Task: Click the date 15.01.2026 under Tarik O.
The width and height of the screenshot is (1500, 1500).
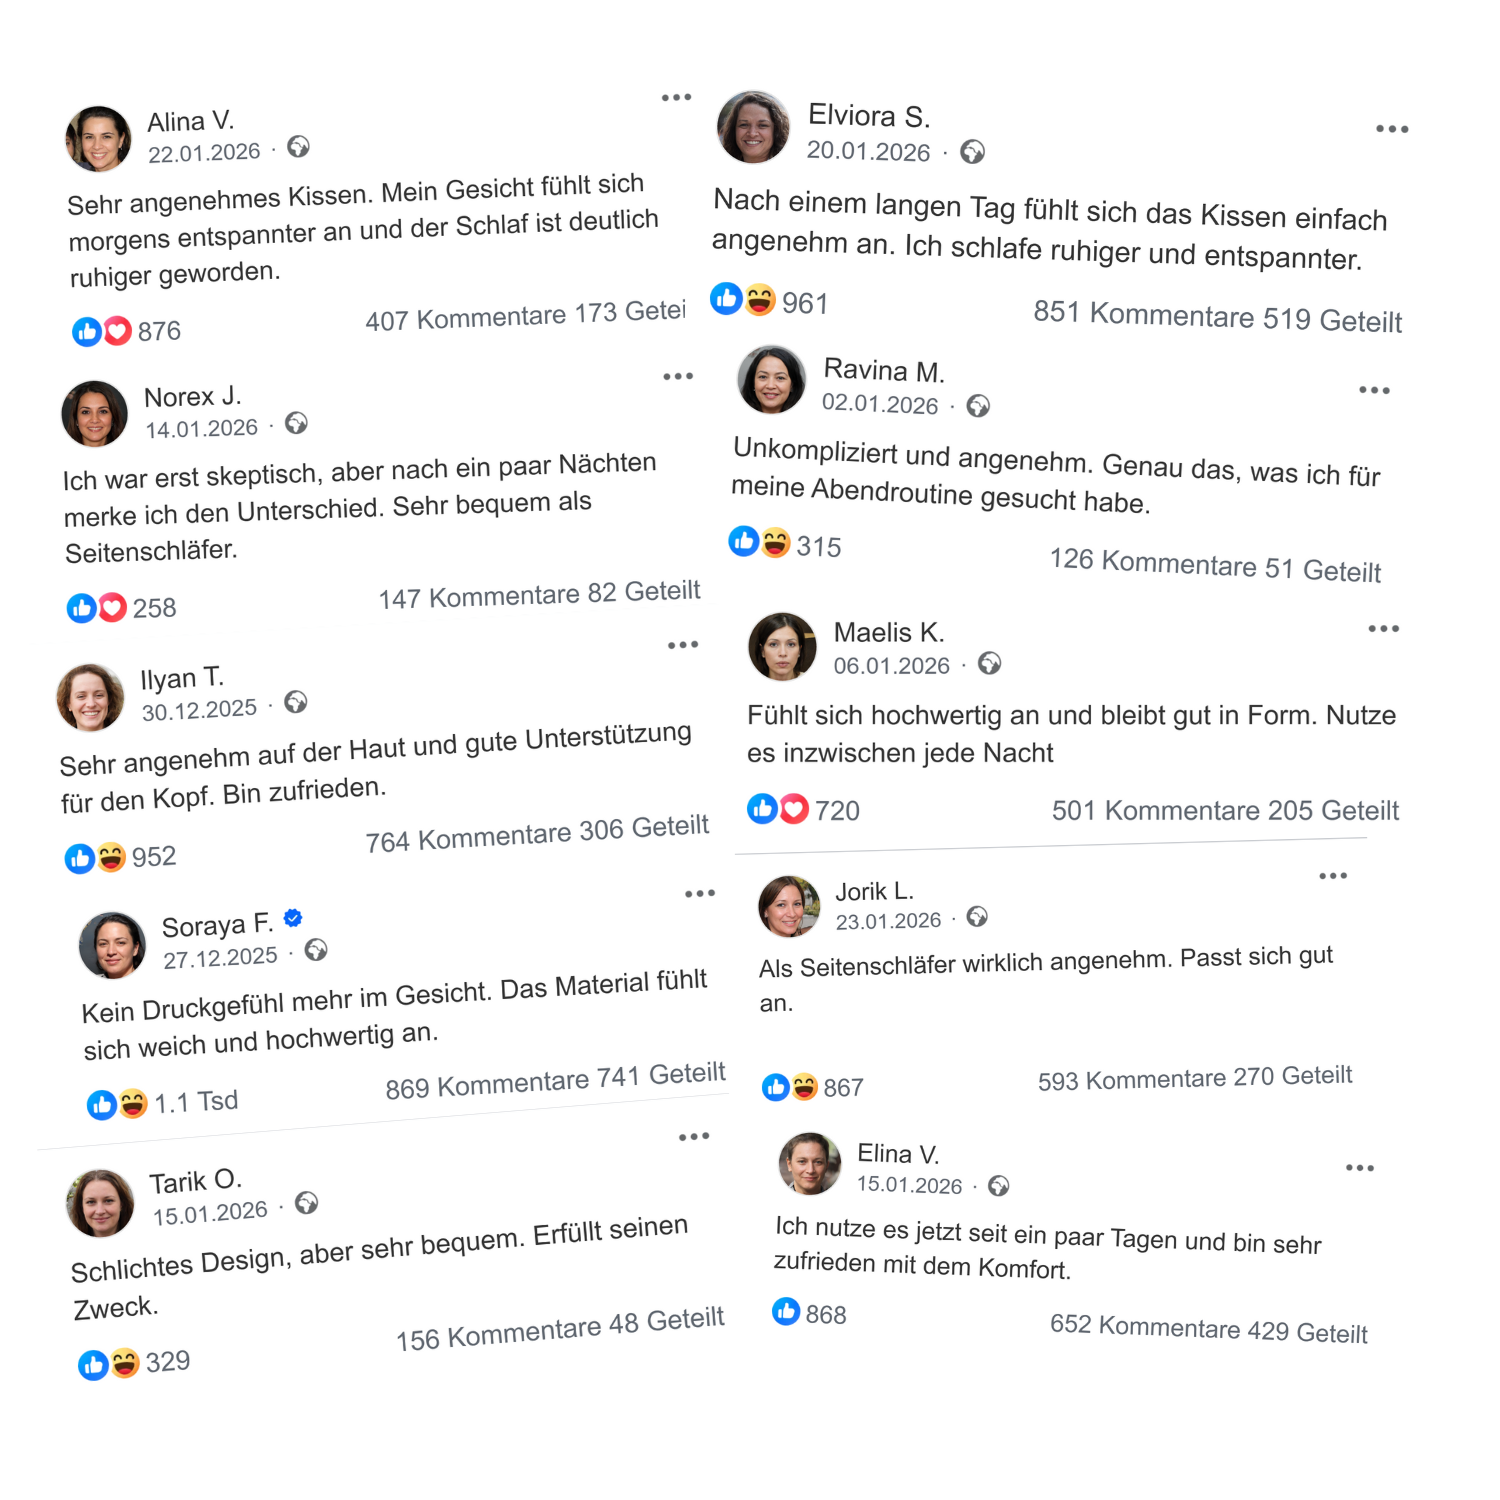Action: [210, 1214]
